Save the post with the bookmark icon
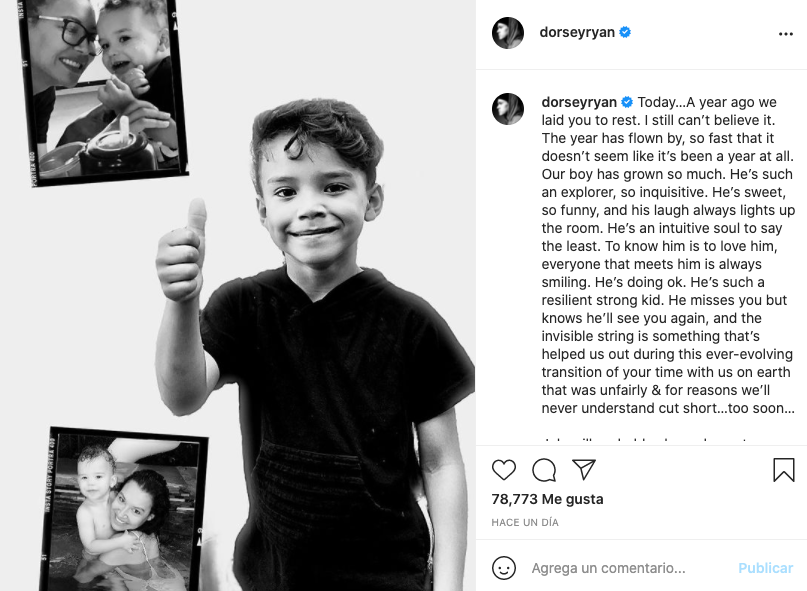Viewport: 807px width, 591px height. [784, 470]
